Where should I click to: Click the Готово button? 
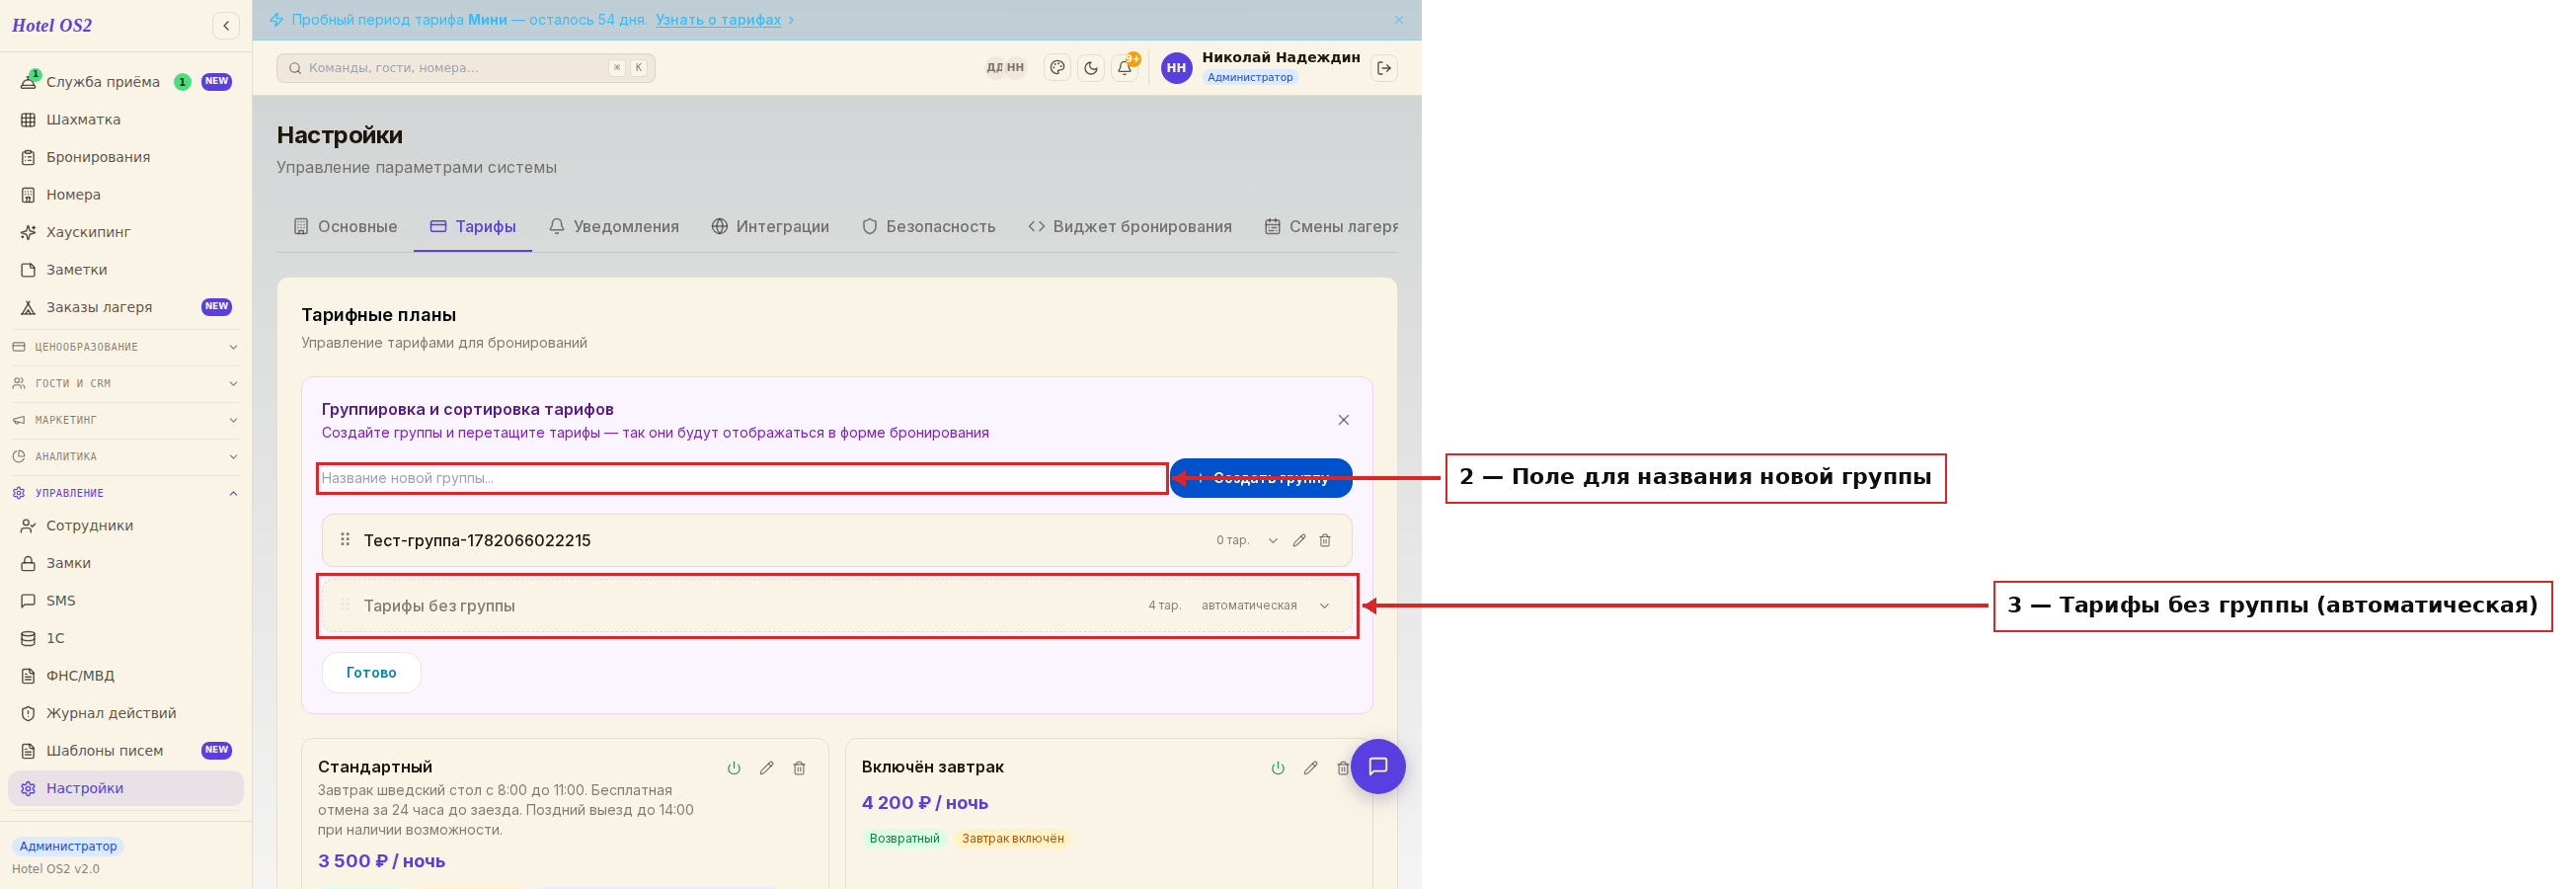(371, 673)
